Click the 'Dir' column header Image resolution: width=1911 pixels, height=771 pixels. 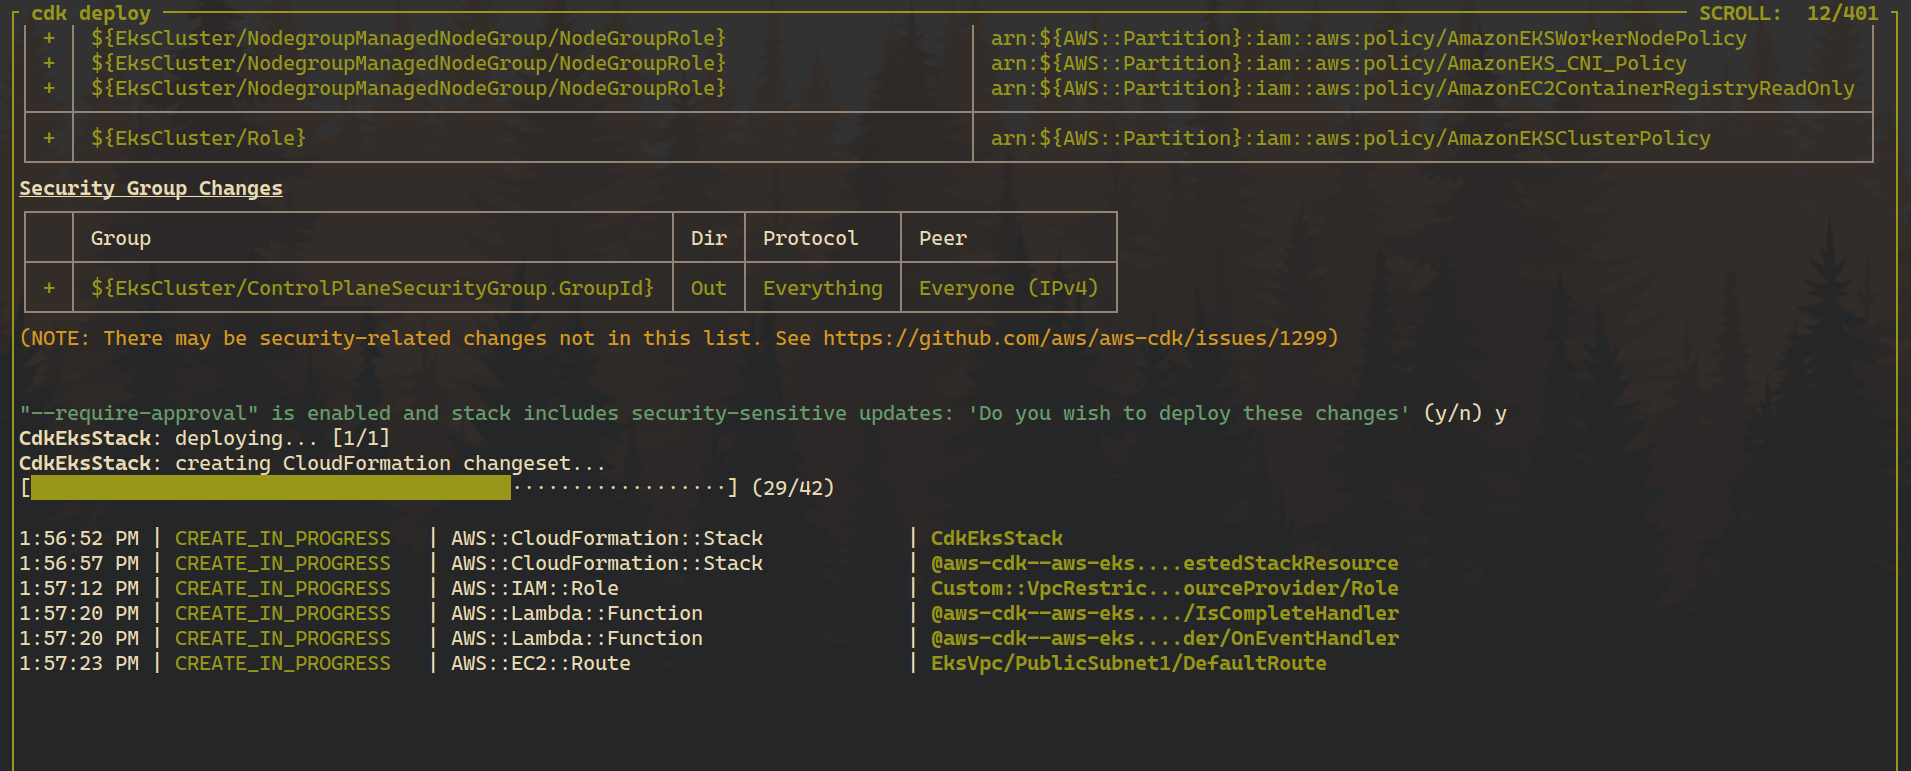[x=709, y=238]
